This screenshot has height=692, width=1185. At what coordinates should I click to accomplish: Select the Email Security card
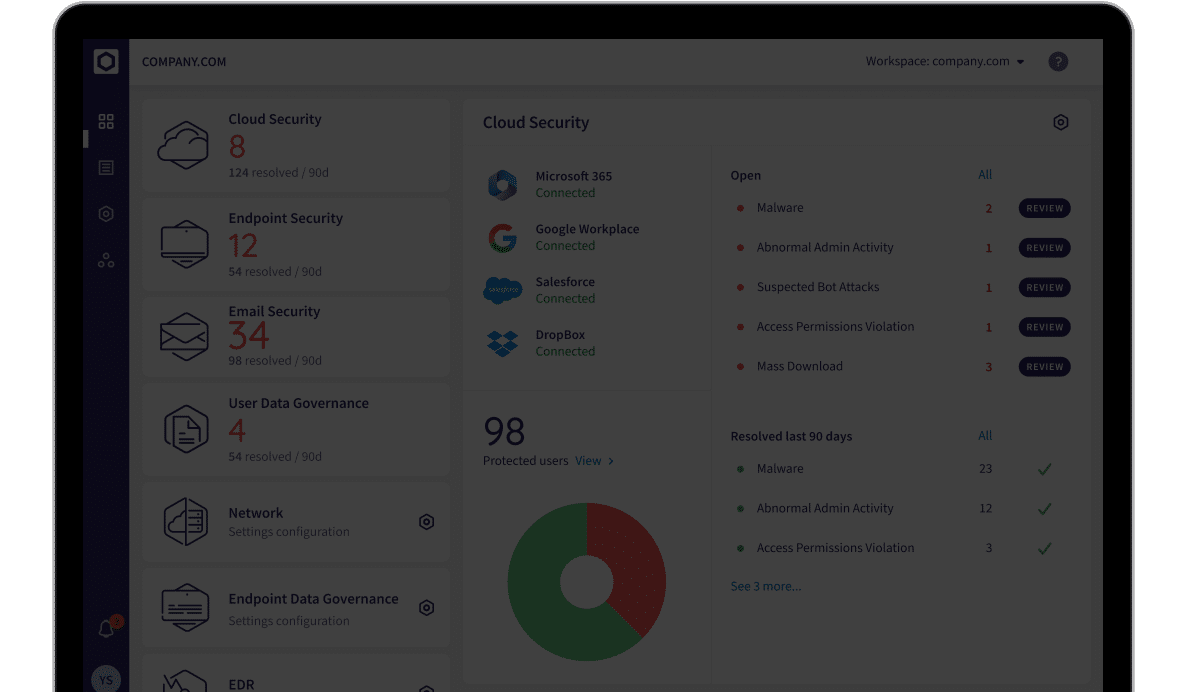295,337
